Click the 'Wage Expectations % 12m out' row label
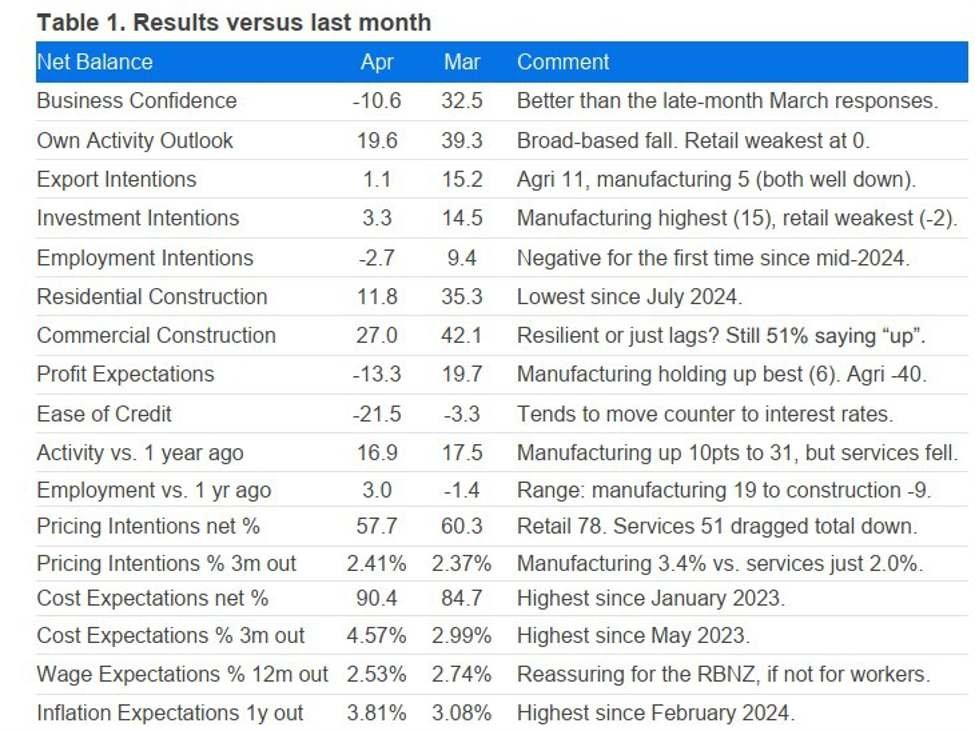 click(x=182, y=674)
